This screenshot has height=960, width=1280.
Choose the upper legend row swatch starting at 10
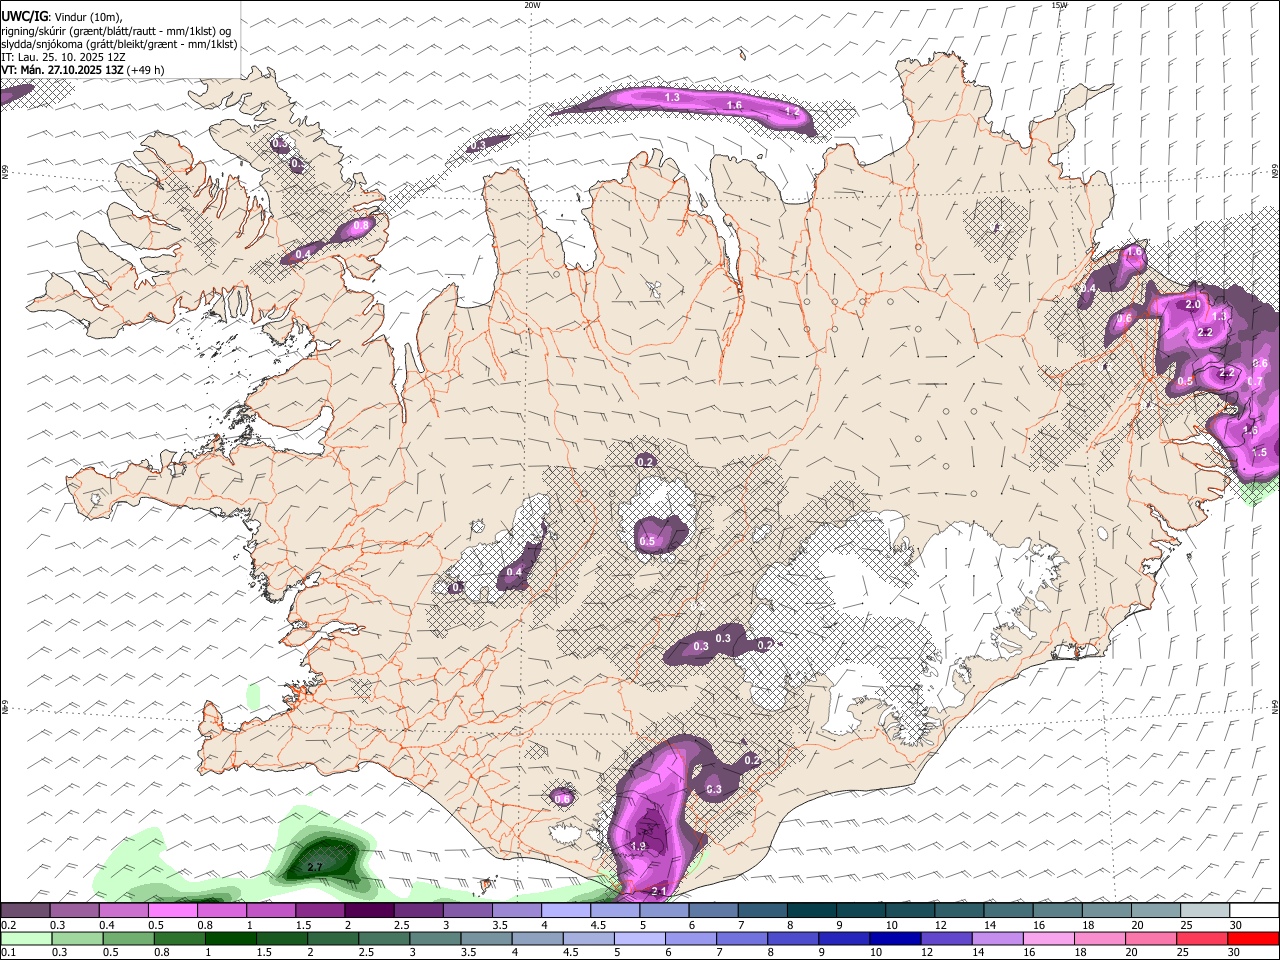pyautogui.click(x=909, y=910)
